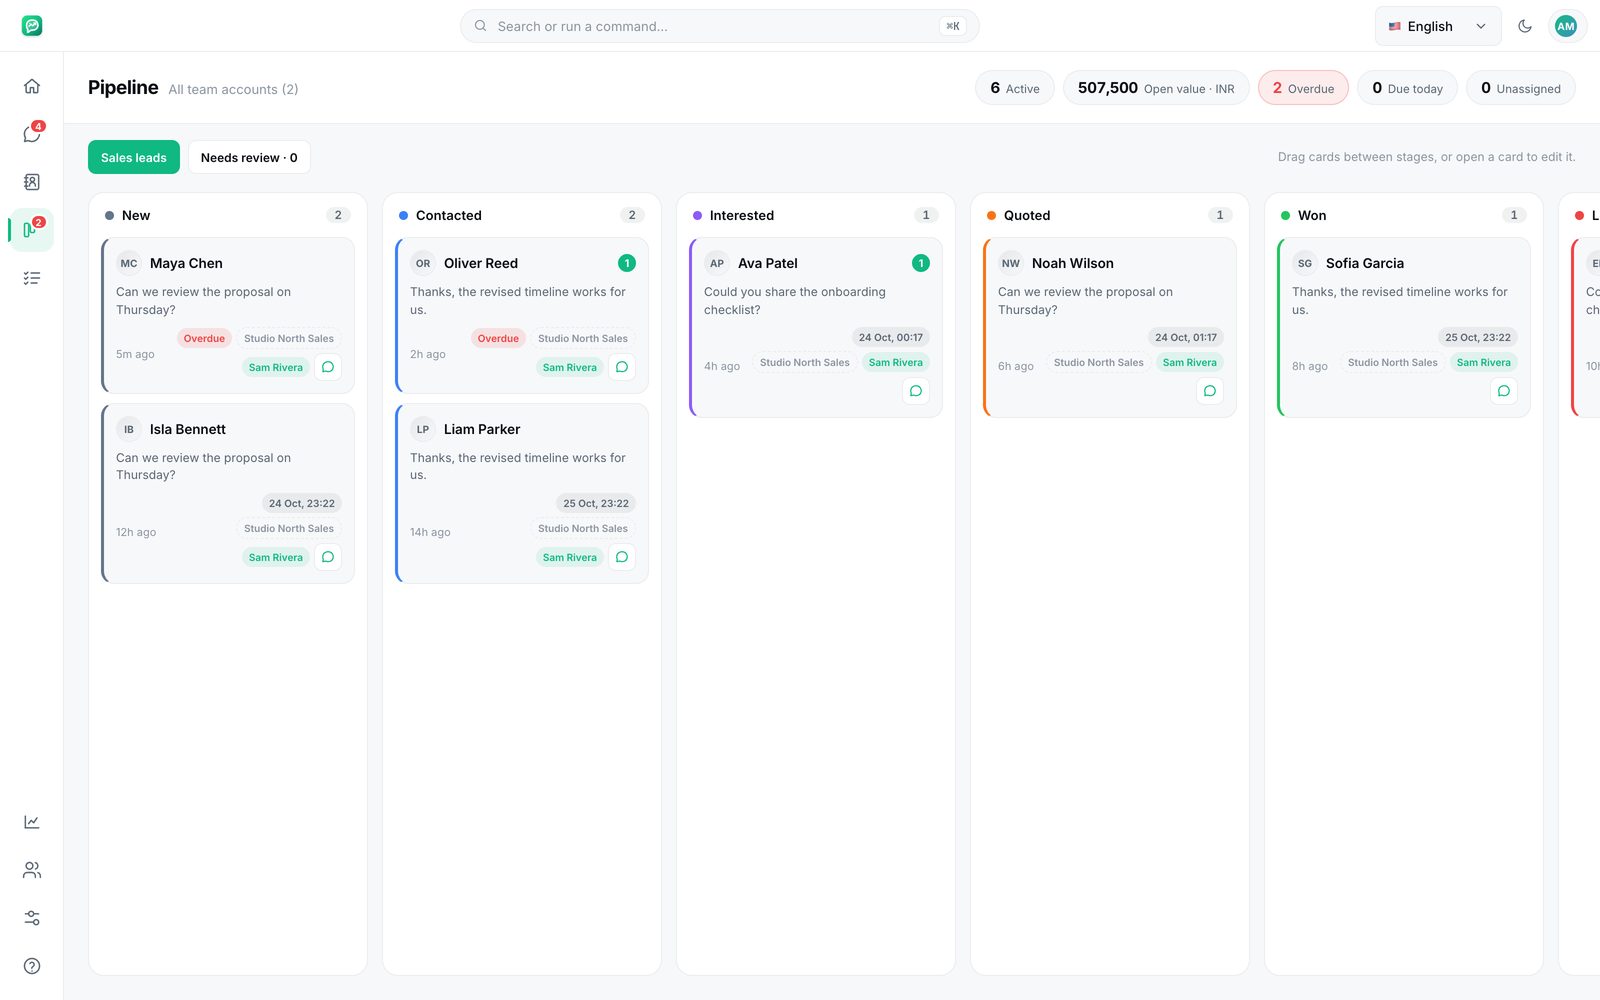The image size is (1600, 1000).
Task: Open Sofia Garcia lead card name
Action: [1365, 263]
